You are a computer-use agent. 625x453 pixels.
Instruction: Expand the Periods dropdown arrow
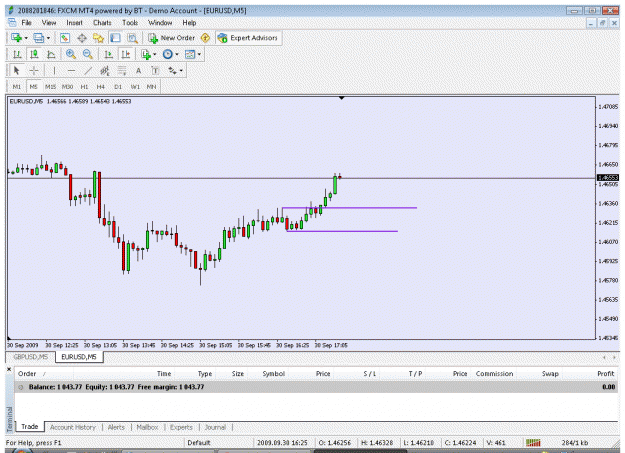click(177, 55)
